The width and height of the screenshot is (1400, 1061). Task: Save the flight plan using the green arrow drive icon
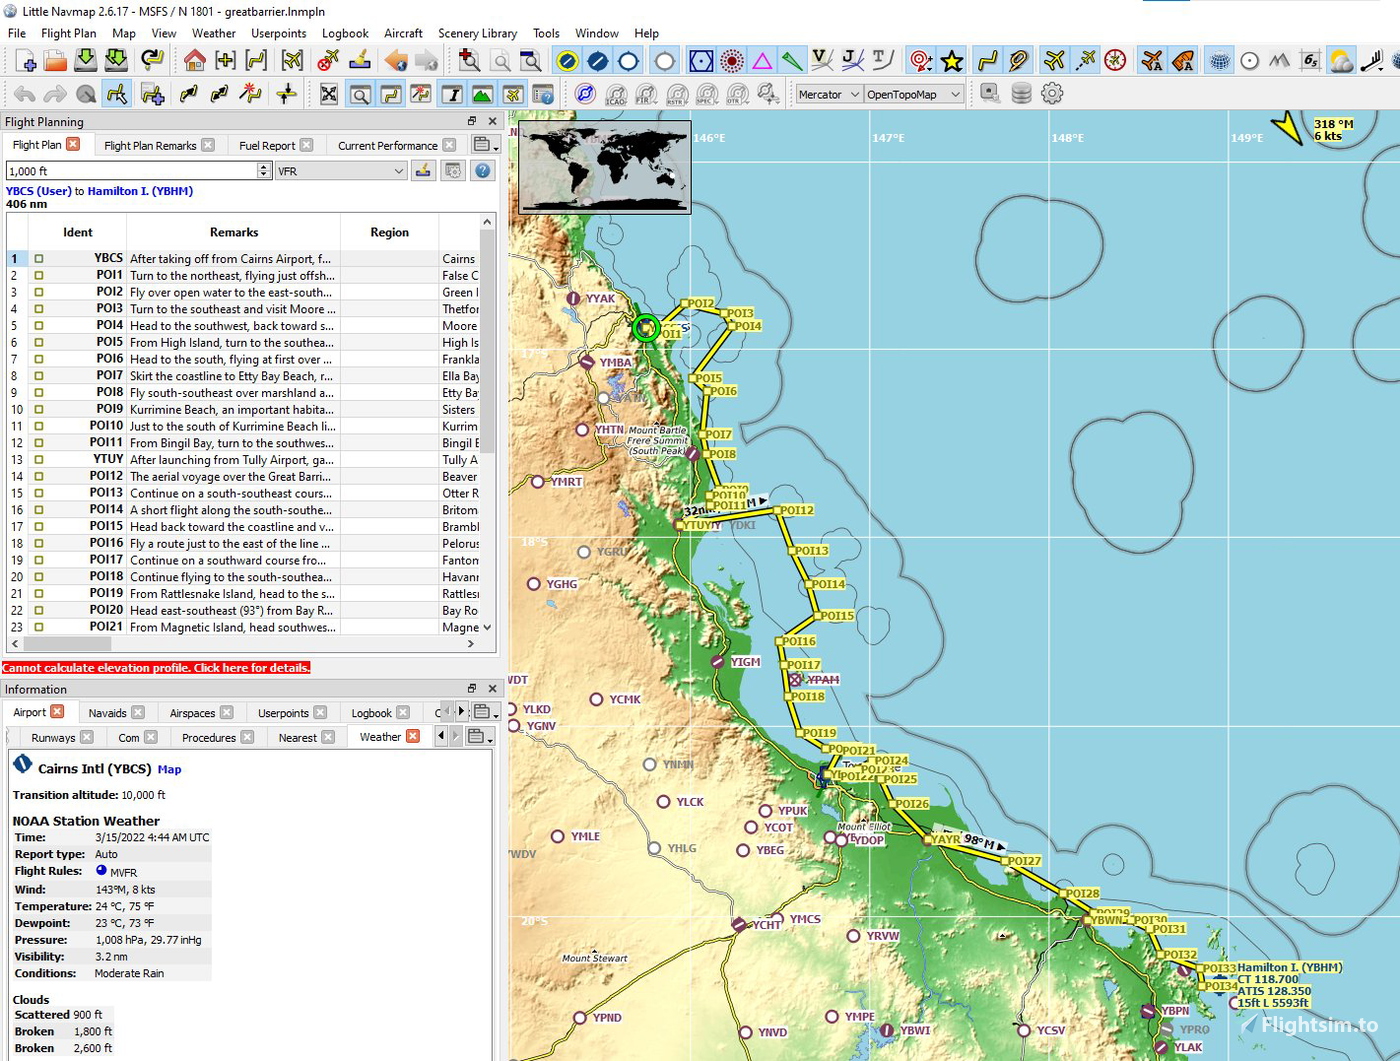86,61
